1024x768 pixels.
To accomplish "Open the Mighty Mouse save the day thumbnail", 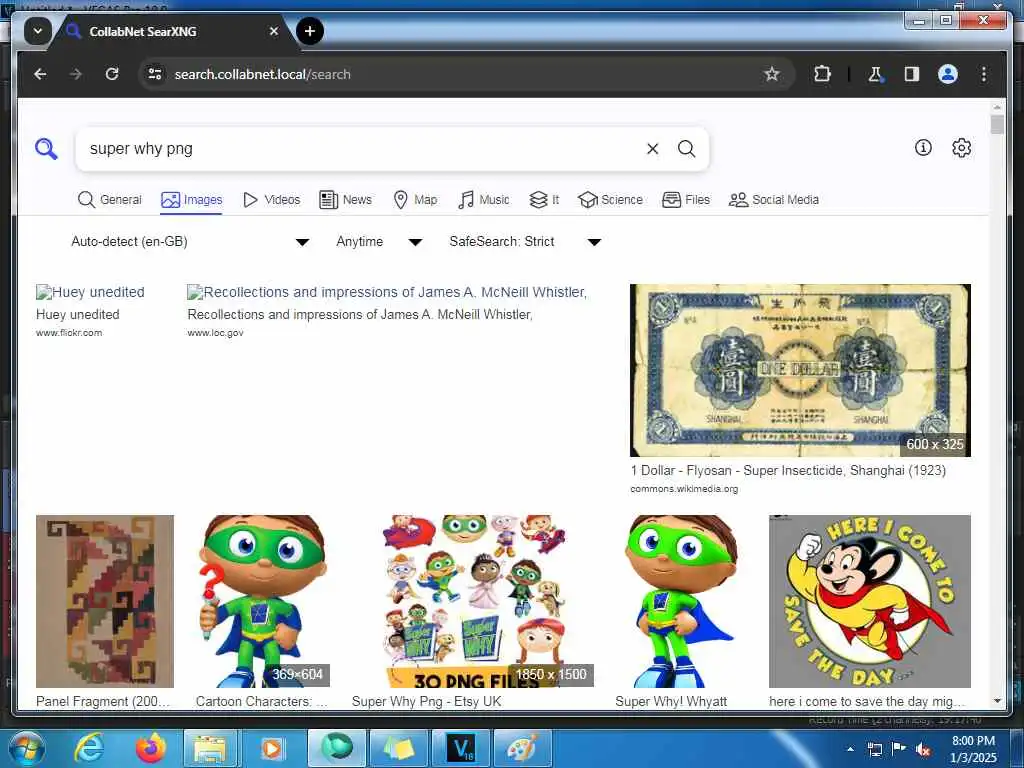I will tap(870, 601).
